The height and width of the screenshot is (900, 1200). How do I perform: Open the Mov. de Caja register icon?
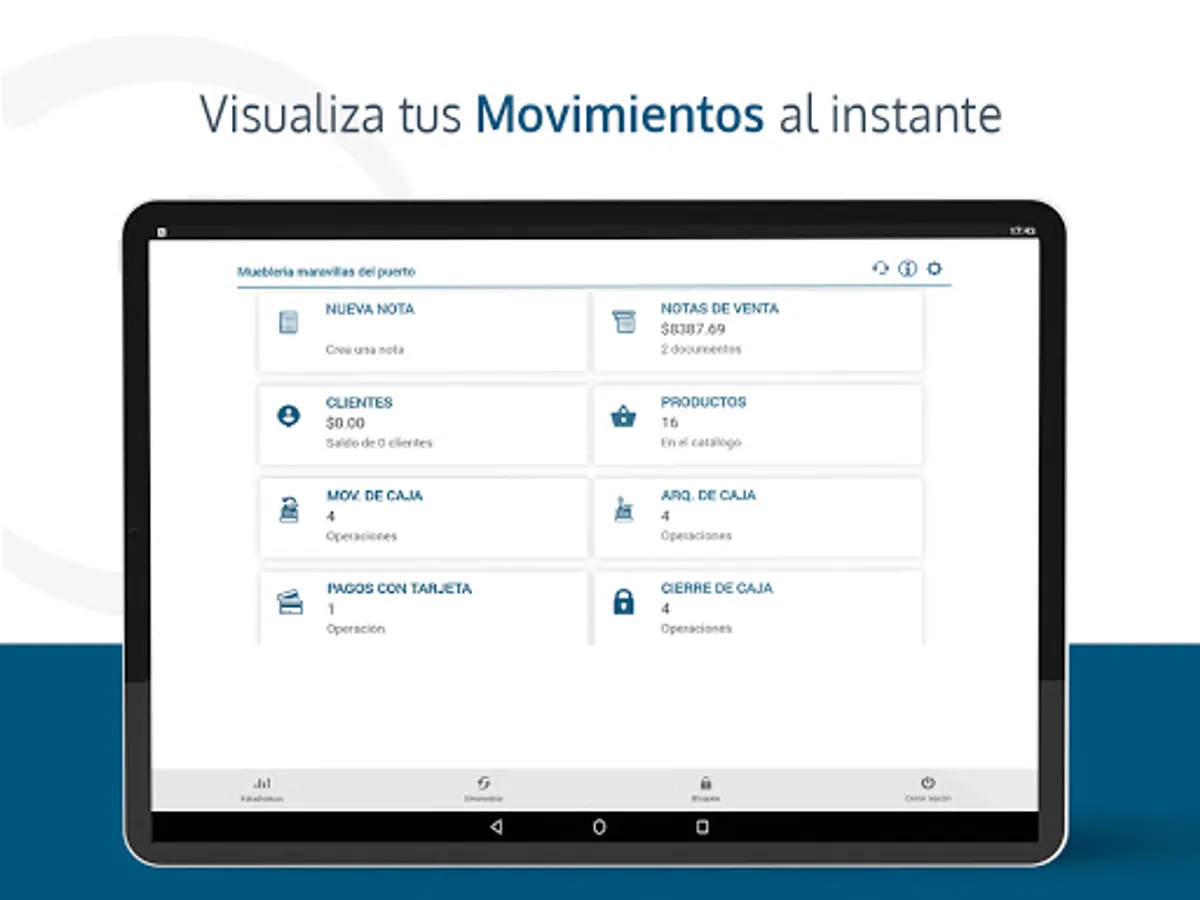point(288,509)
